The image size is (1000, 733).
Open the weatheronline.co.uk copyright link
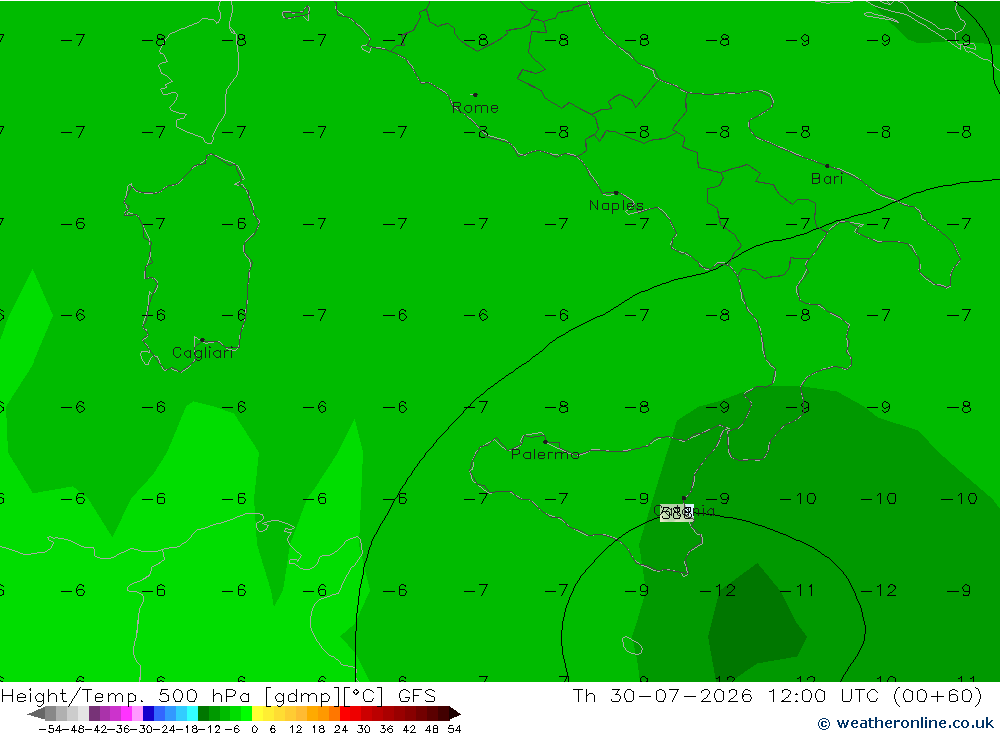pyautogui.click(x=906, y=723)
